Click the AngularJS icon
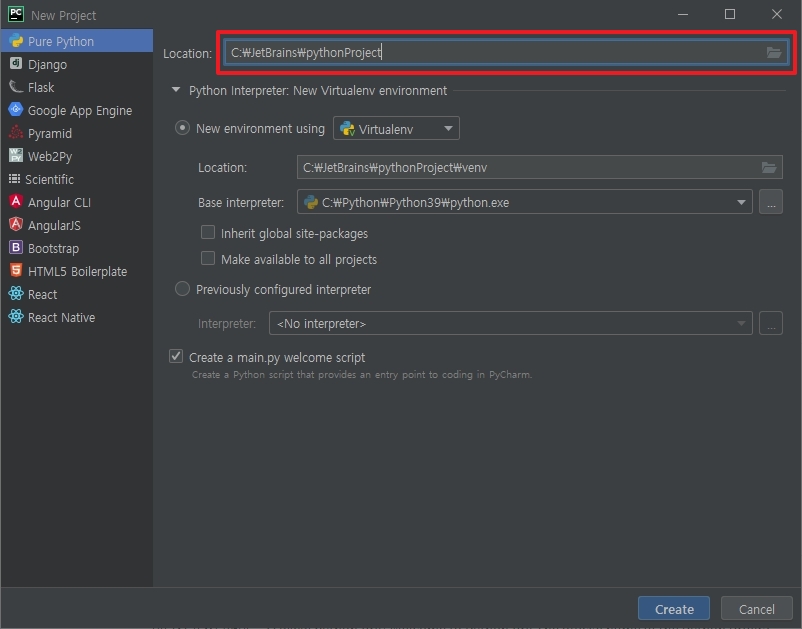The width and height of the screenshot is (802, 629). 16,224
